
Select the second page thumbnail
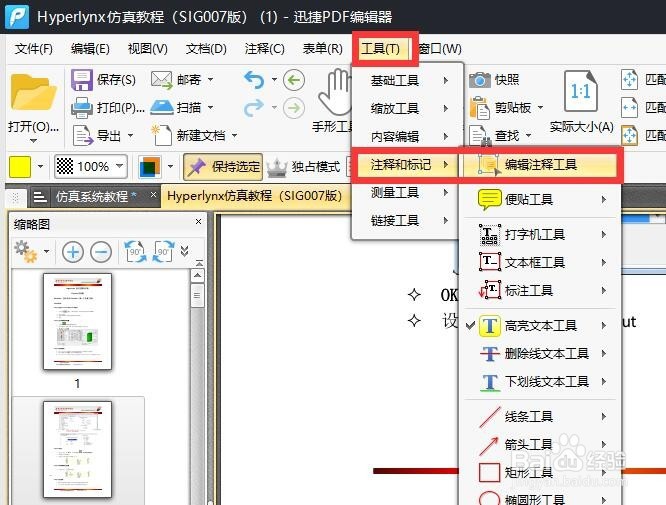(77, 449)
